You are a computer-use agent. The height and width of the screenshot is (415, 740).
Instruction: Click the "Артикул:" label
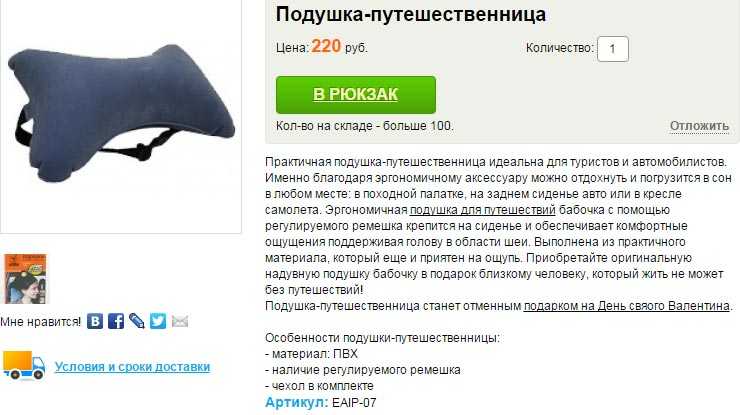pos(296,403)
